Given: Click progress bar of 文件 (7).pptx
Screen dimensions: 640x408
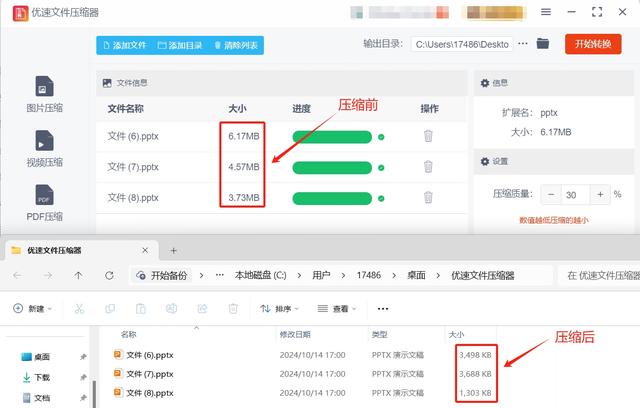Looking at the screenshot, I should [x=332, y=168].
